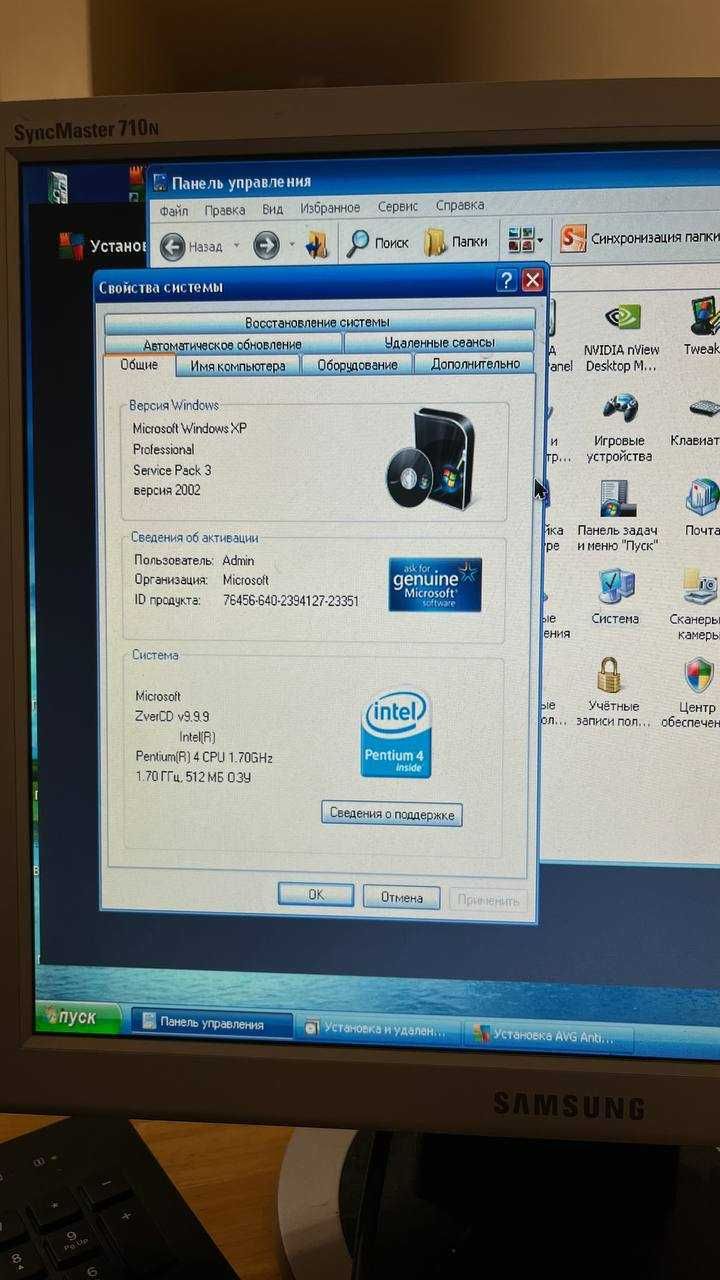Open the Views dropdown in the toolbar
This screenshot has height=1280, width=720.
pyautogui.click(x=525, y=240)
